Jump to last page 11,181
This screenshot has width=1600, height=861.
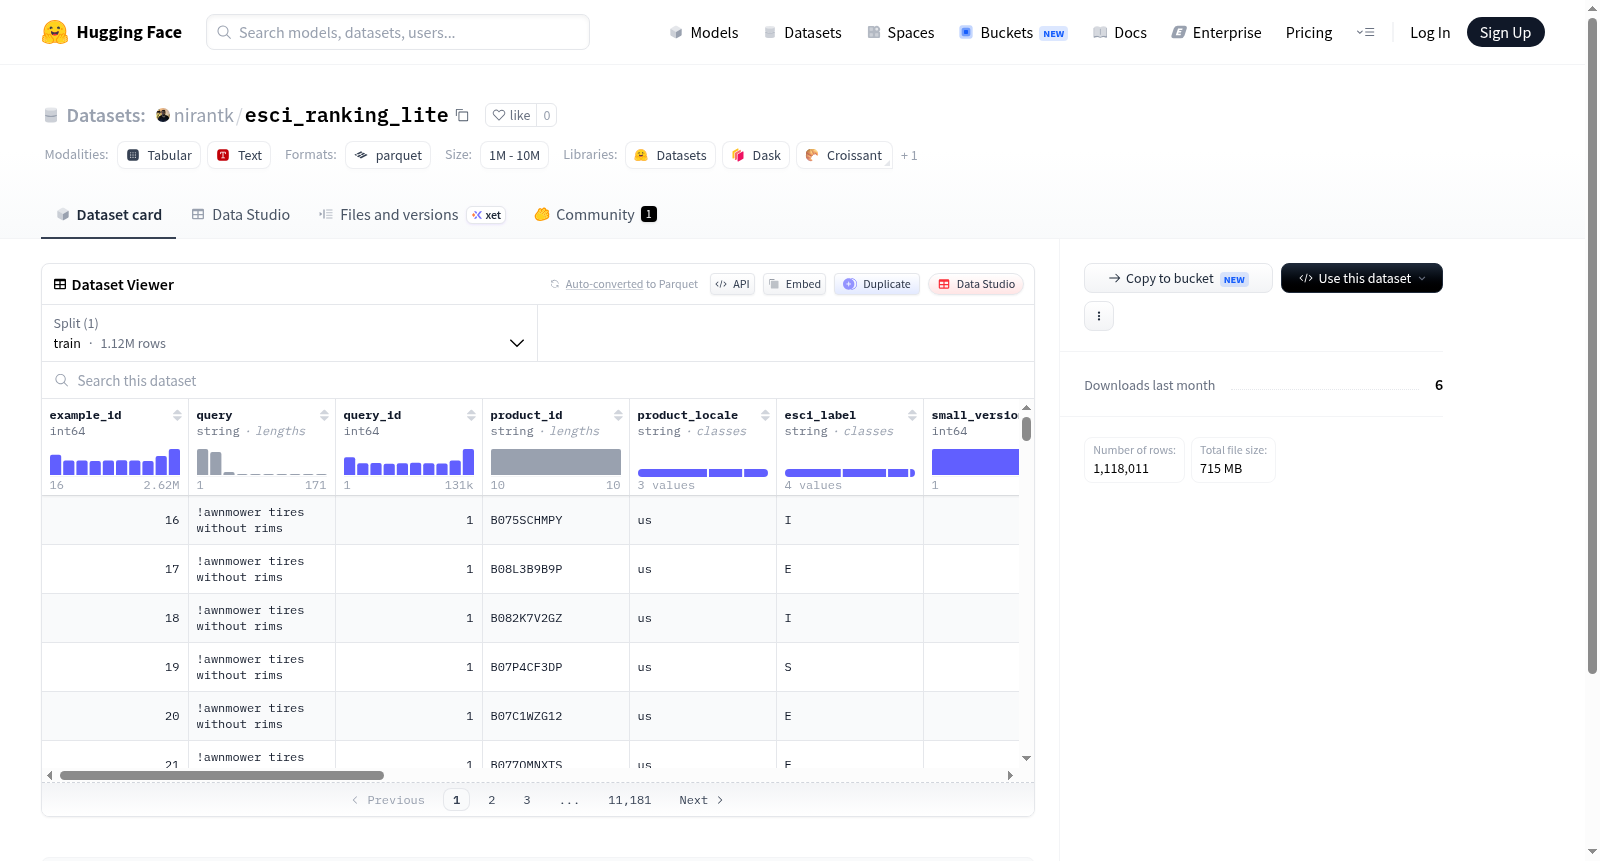pyautogui.click(x=630, y=800)
